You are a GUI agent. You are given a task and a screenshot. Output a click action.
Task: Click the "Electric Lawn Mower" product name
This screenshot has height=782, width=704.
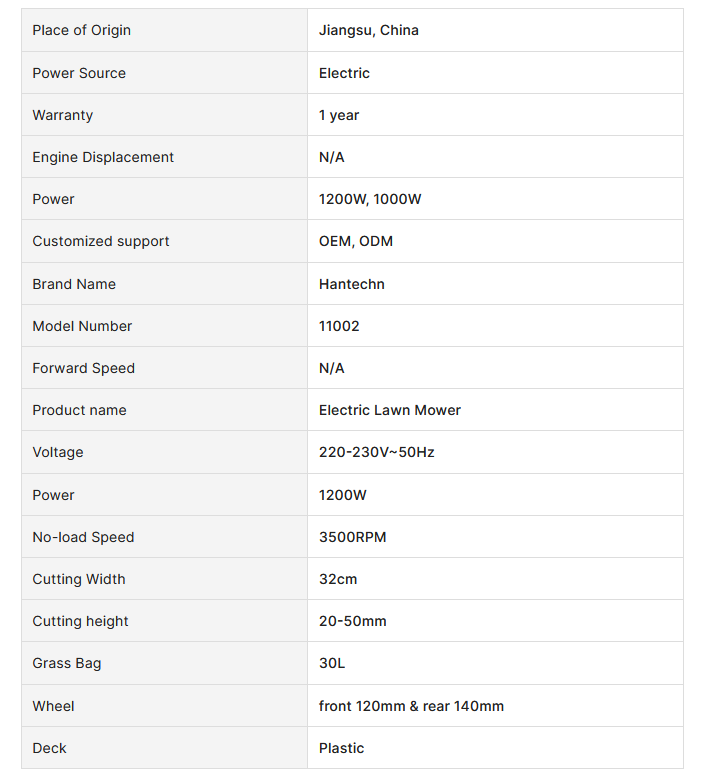coord(389,410)
